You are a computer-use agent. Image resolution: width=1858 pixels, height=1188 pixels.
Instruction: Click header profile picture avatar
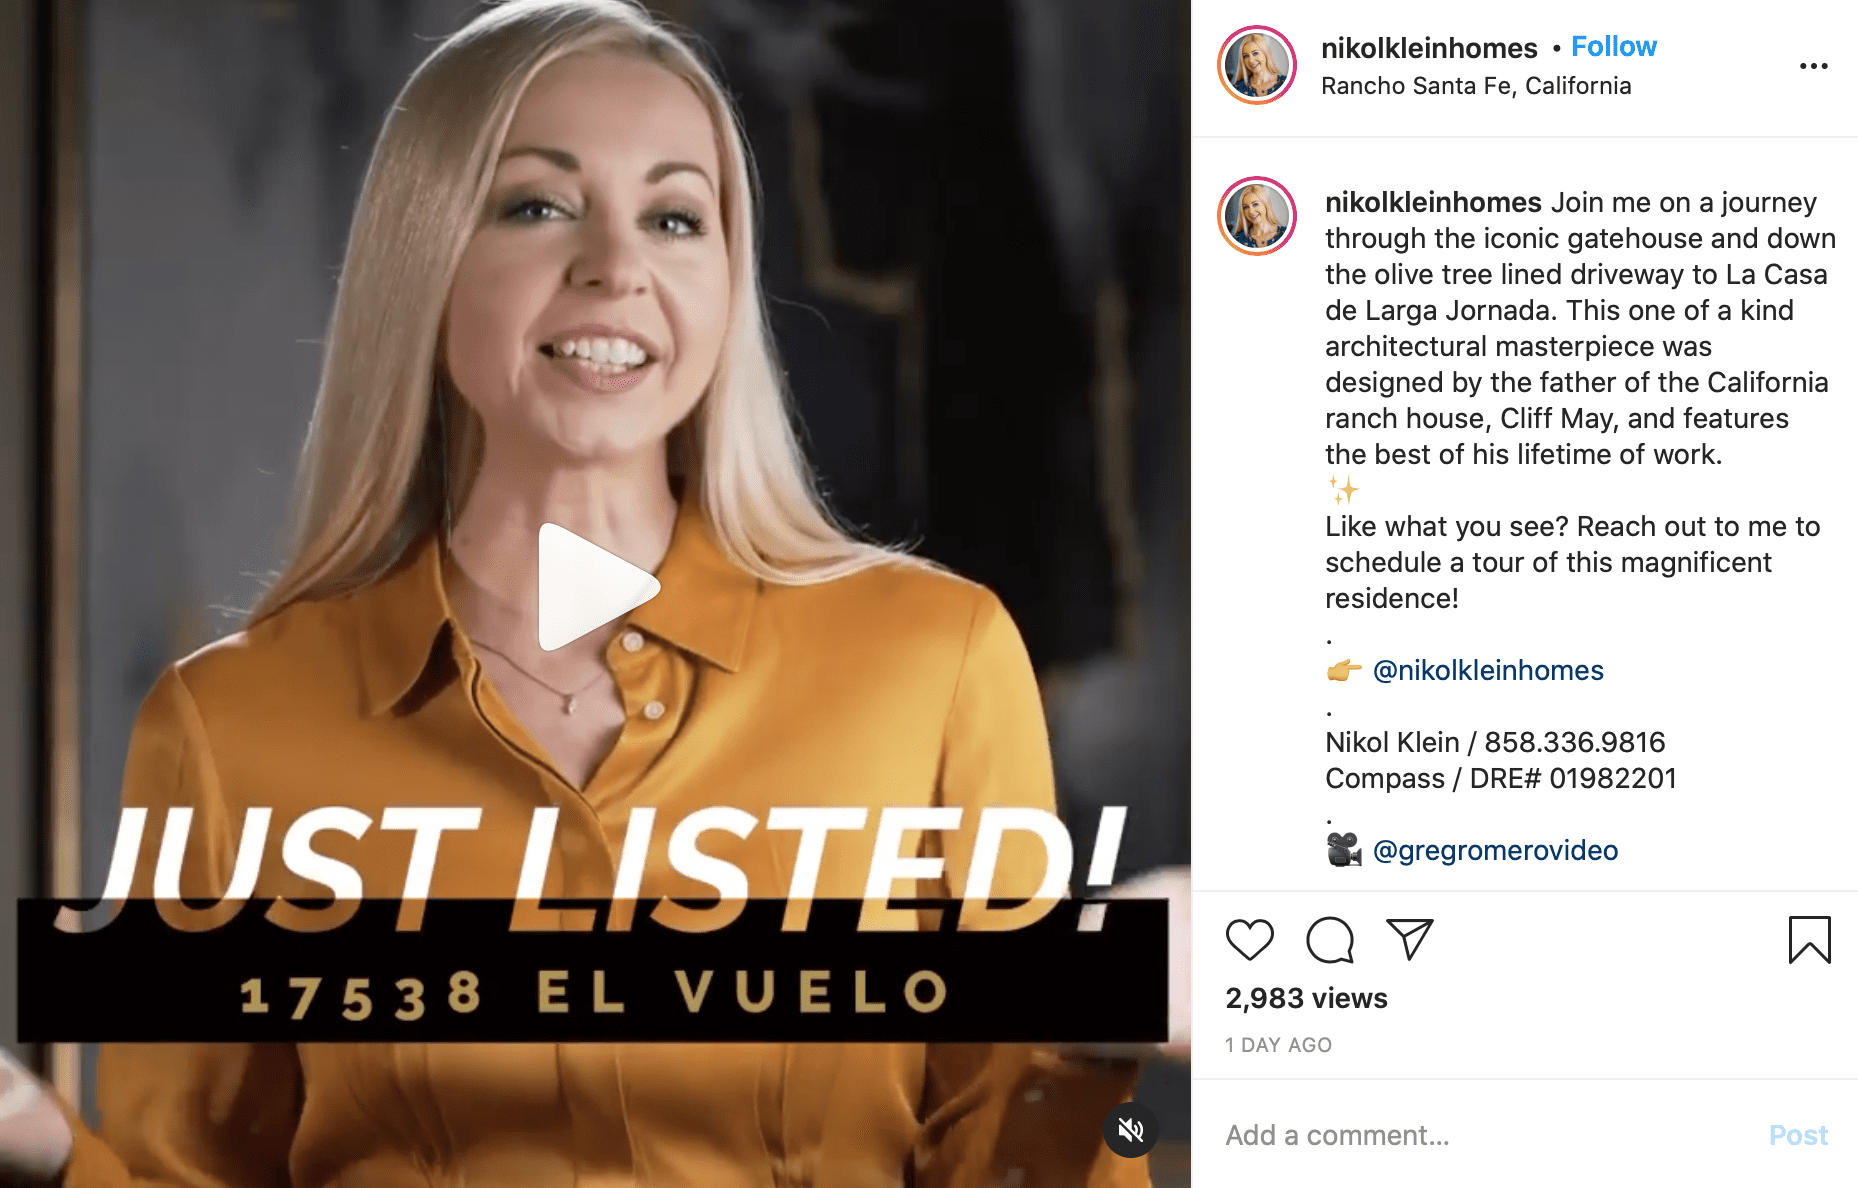click(1257, 66)
